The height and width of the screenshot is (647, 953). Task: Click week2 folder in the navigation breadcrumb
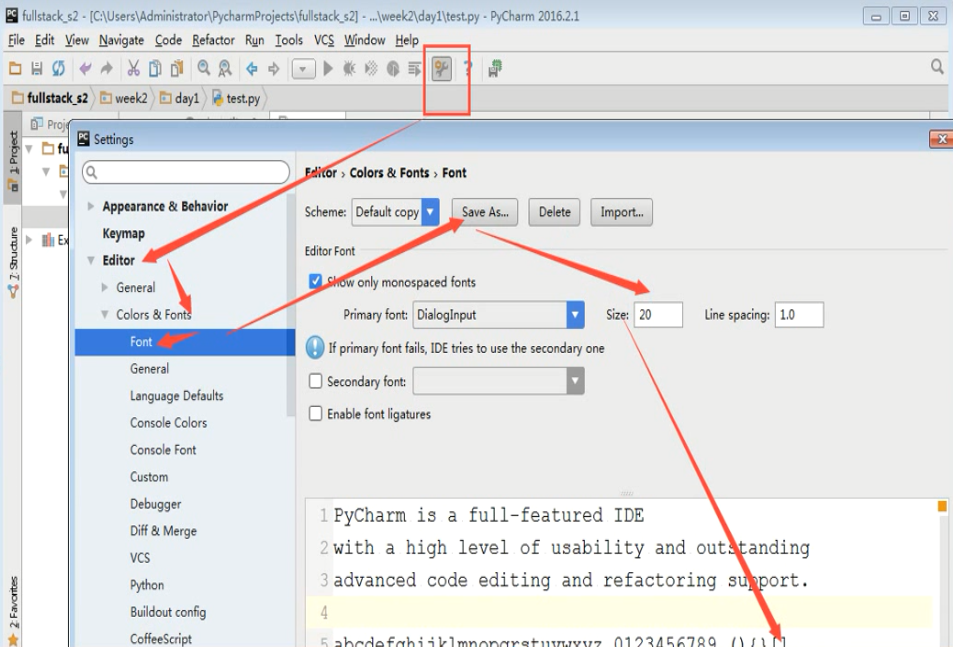click(x=125, y=98)
